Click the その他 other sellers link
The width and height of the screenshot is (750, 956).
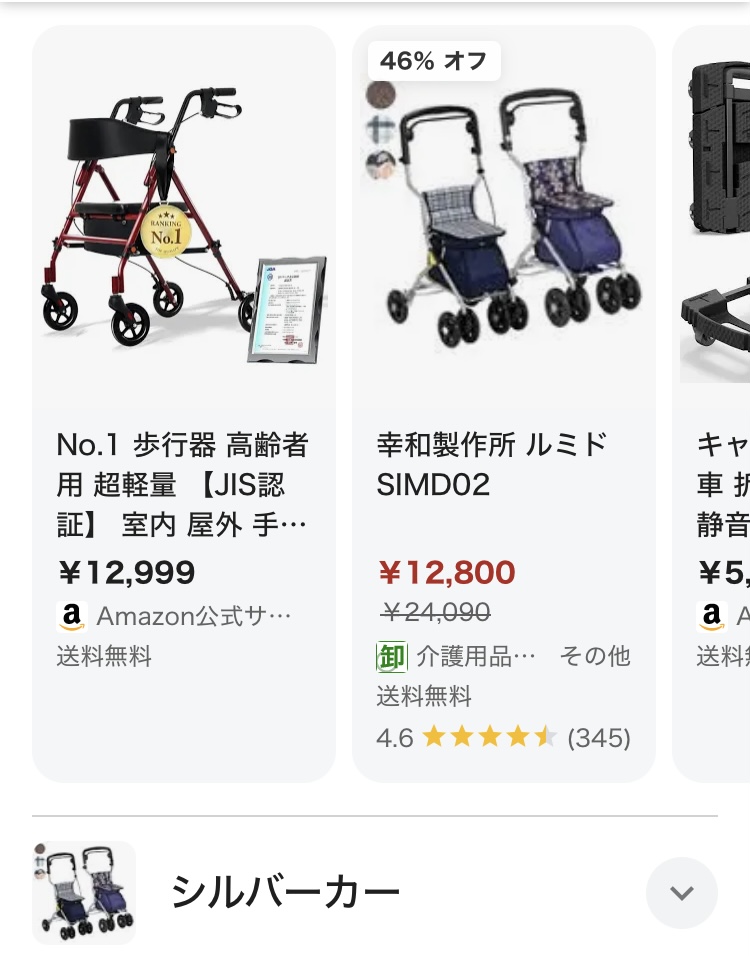[x=595, y=657]
